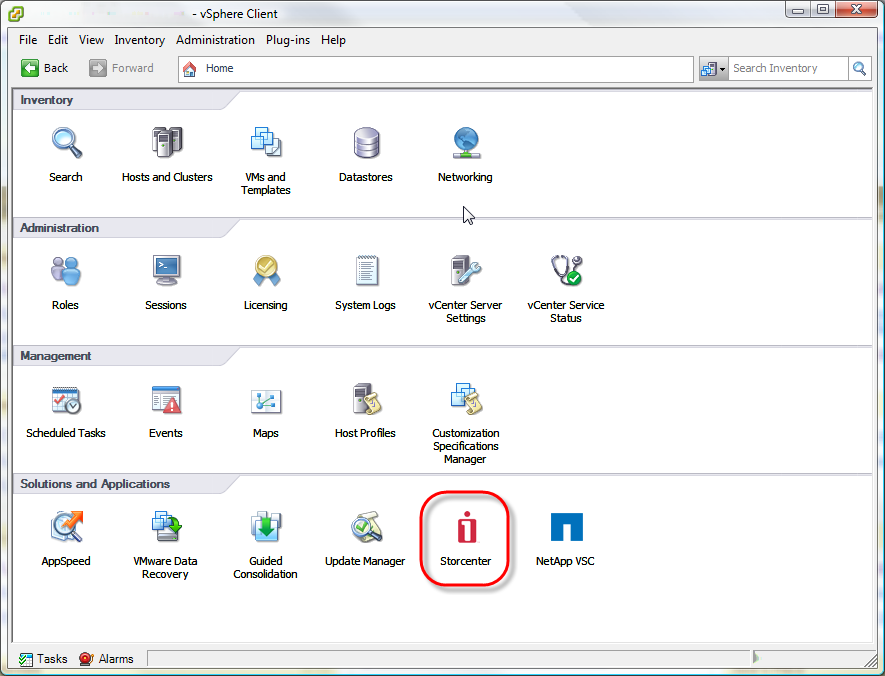Open the Networking inventory

point(466,142)
